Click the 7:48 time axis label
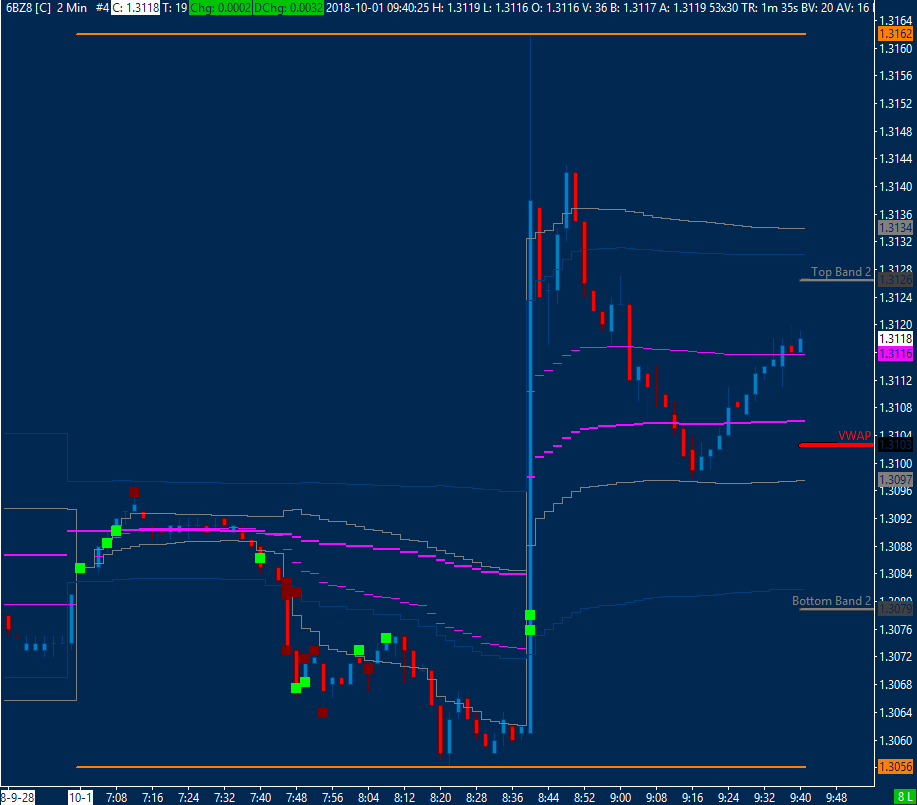Image resolution: width=917 pixels, height=805 pixels. click(297, 797)
